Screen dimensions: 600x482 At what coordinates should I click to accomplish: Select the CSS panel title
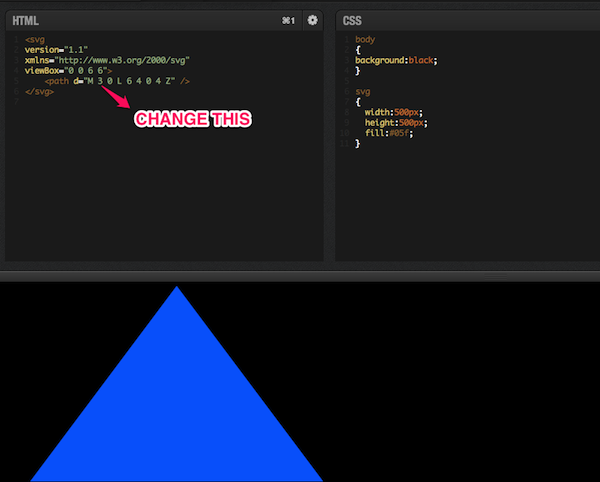click(x=353, y=20)
